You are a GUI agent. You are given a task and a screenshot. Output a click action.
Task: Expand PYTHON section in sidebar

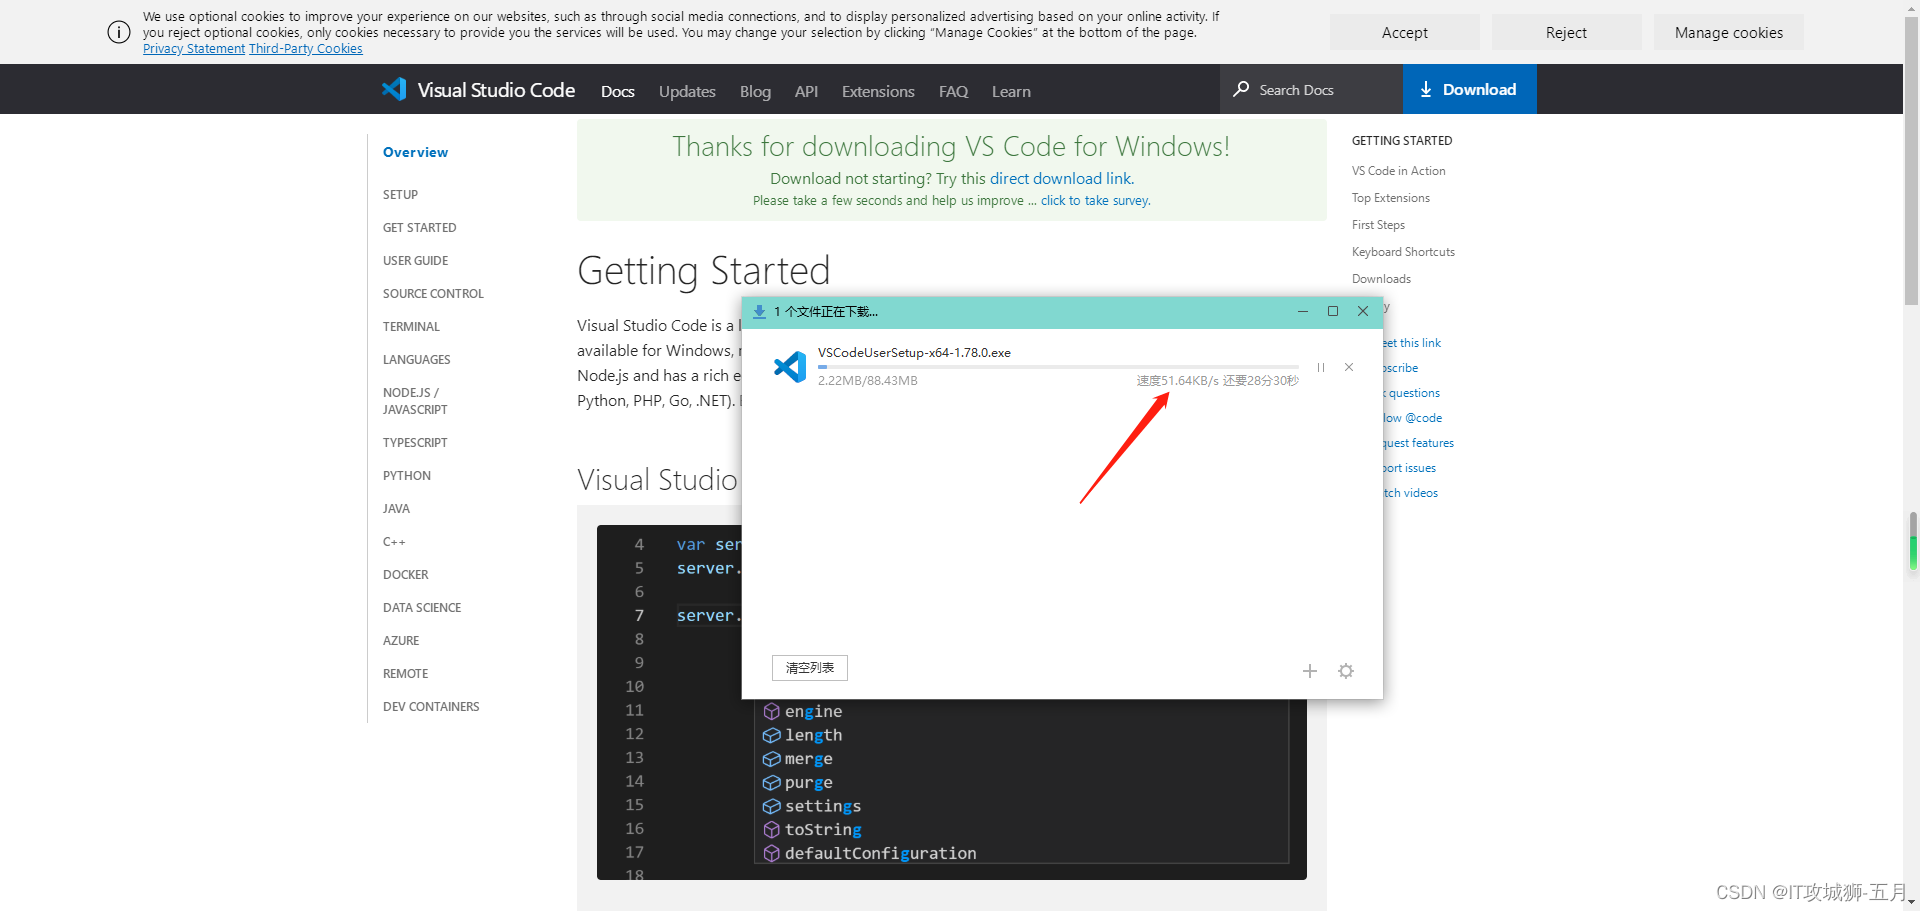pos(407,475)
